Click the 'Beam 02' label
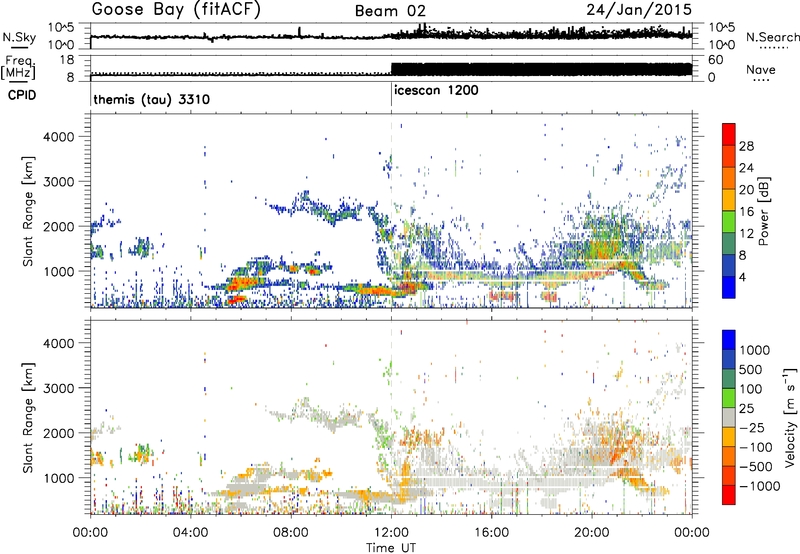 tap(390, 11)
